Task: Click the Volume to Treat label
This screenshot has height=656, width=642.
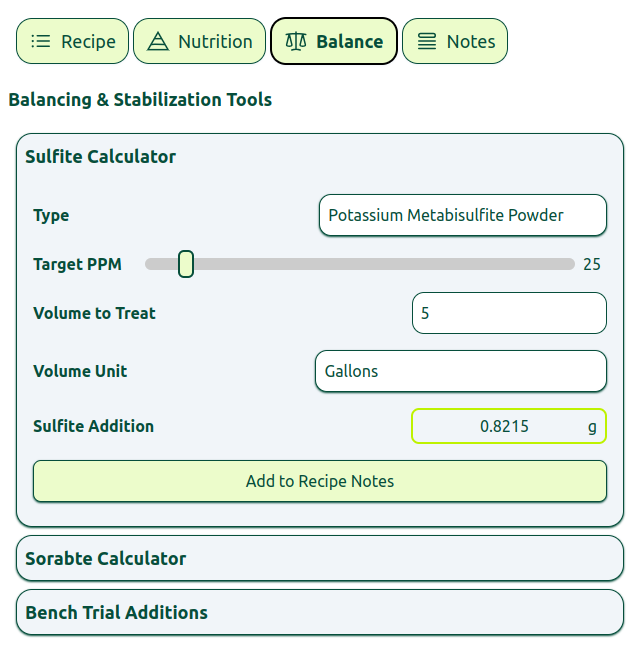Action: pyautogui.click(x=94, y=313)
